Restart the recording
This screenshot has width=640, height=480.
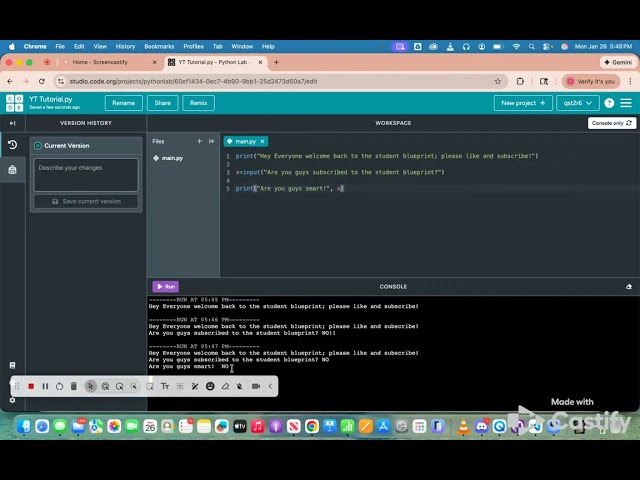(x=59, y=386)
